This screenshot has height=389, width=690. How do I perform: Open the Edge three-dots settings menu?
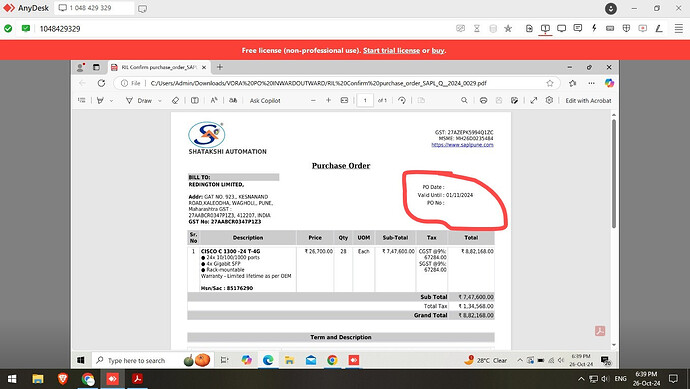(591, 83)
